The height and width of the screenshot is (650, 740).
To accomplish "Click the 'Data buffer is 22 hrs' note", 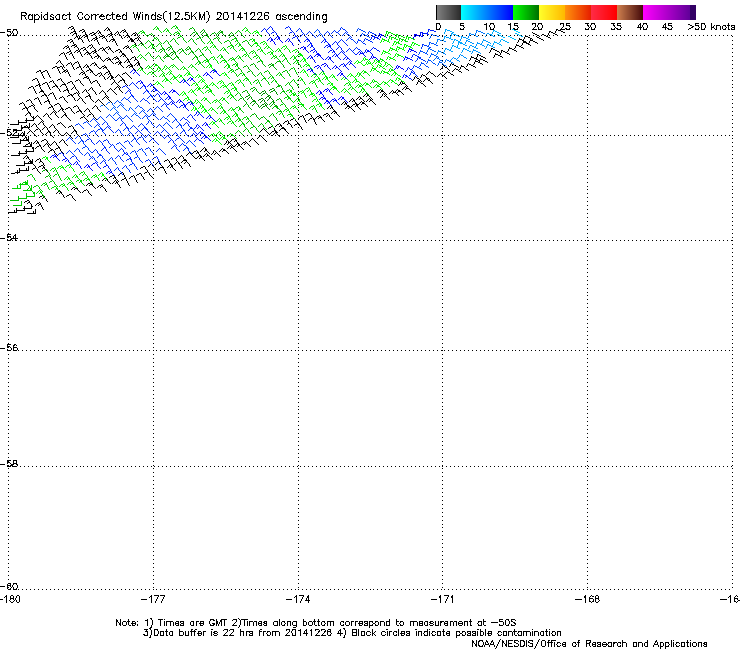I will pyautogui.click(x=194, y=633).
